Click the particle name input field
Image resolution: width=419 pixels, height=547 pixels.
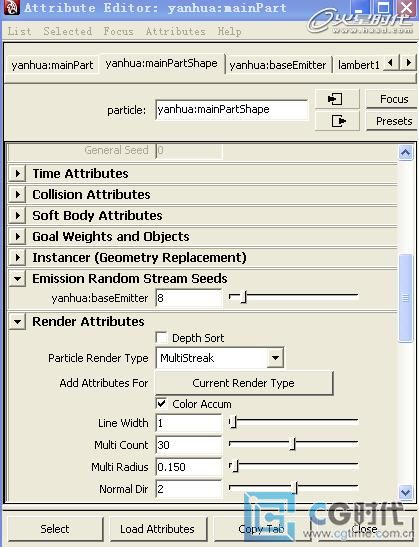(x=232, y=110)
